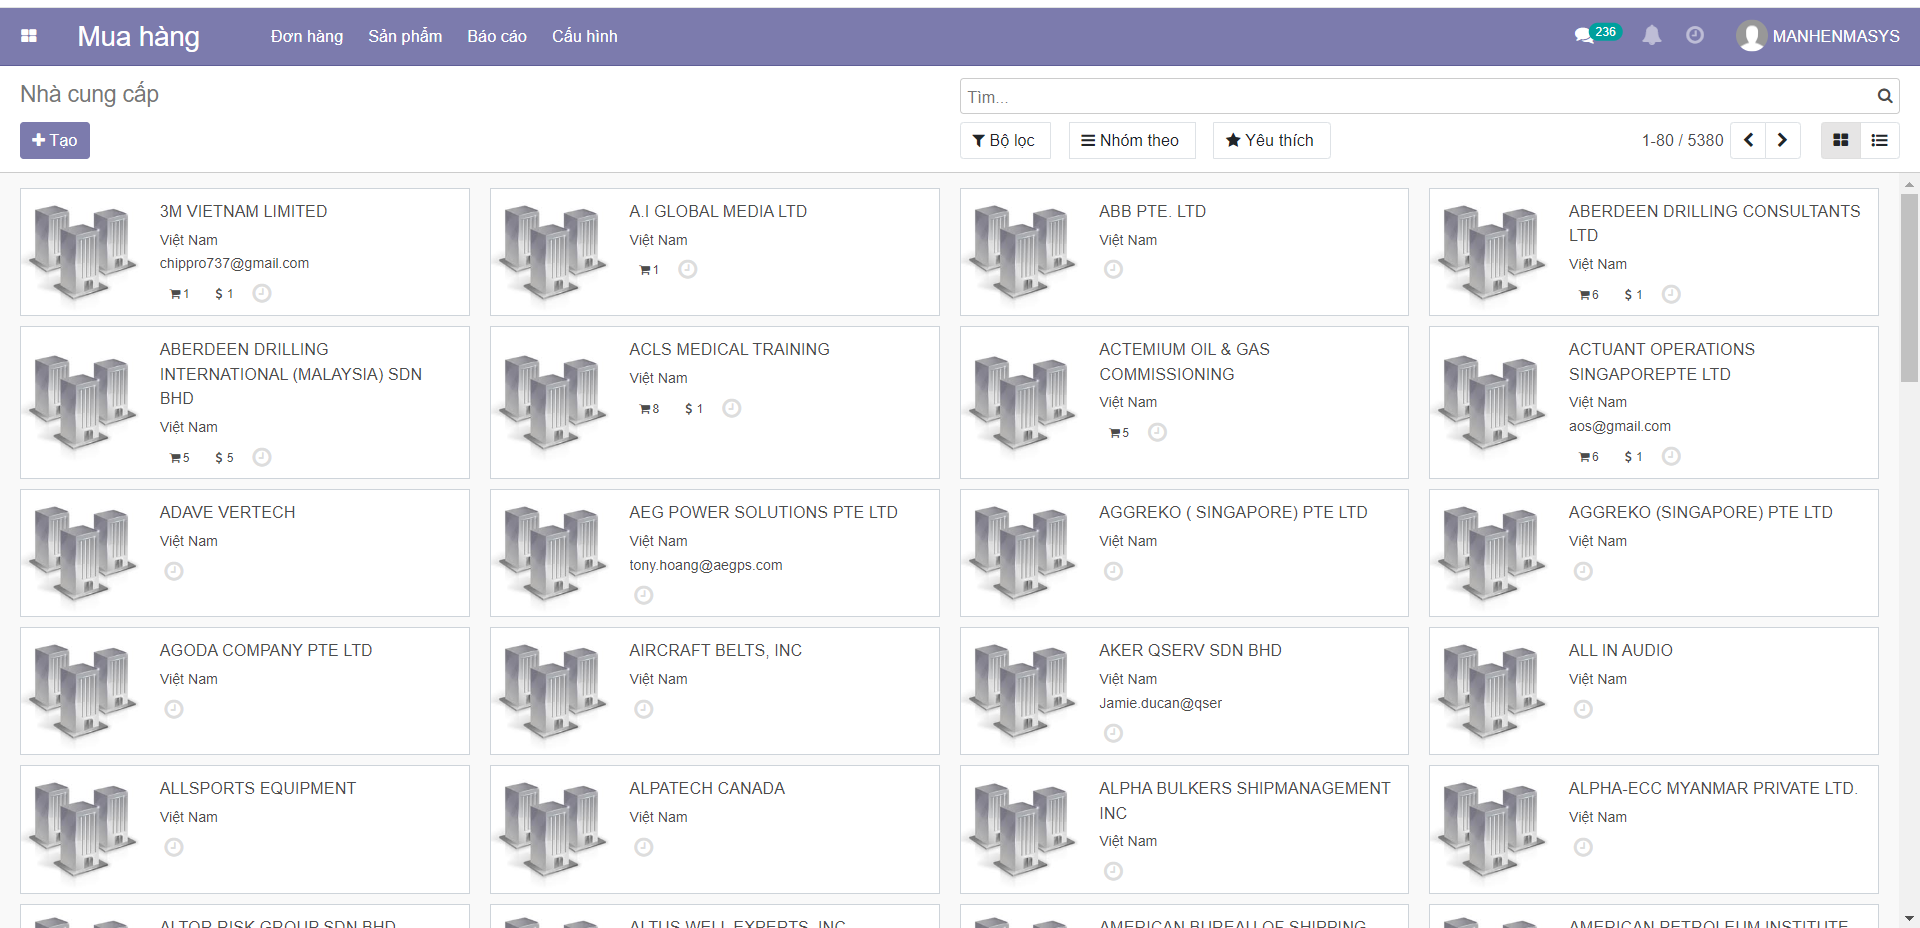Open the Yêu thích favorites dropdown
The width and height of the screenshot is (1920, 928).
pyautogui.click(x=1270, y=140)
